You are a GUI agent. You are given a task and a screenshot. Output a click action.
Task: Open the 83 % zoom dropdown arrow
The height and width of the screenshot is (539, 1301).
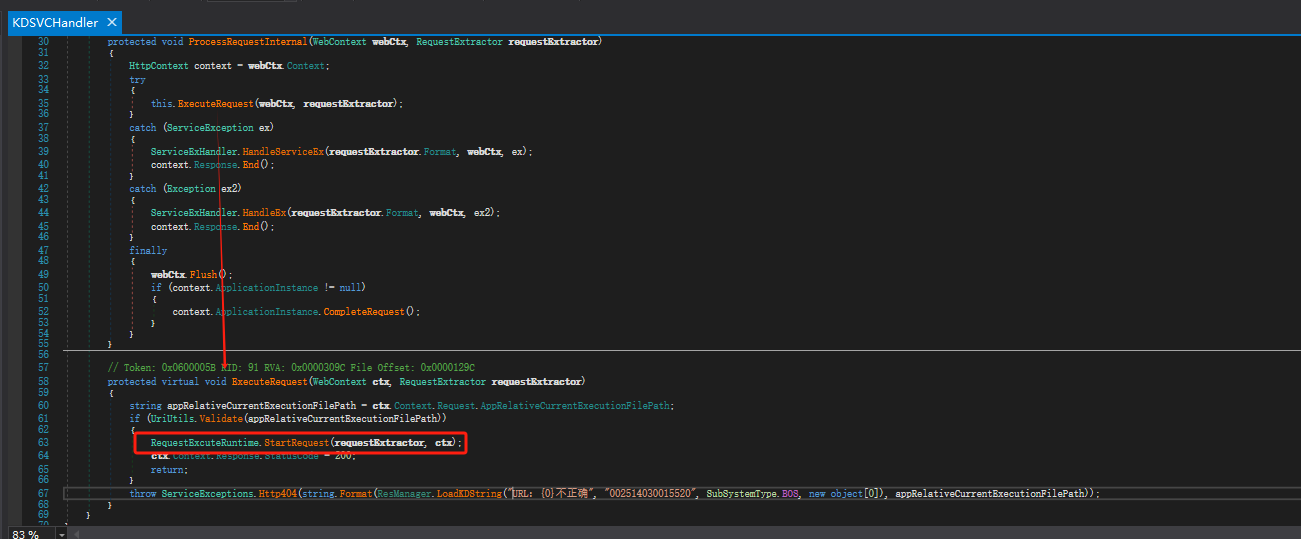64,534
